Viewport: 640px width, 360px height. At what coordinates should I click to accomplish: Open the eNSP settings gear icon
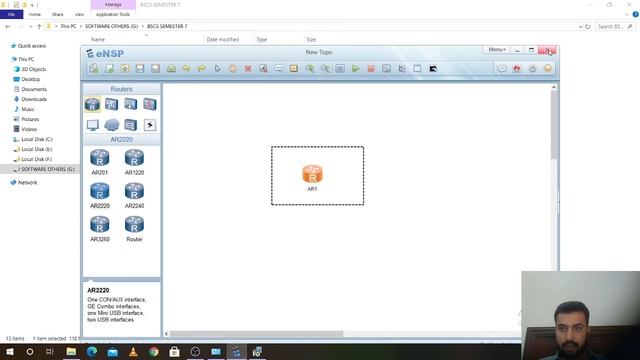click(532, 69)
